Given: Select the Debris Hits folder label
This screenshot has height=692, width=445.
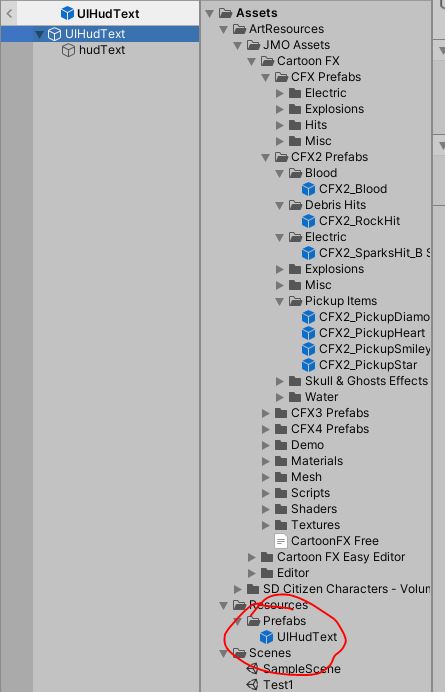Looking at the screenshot, I should [336, 205].
